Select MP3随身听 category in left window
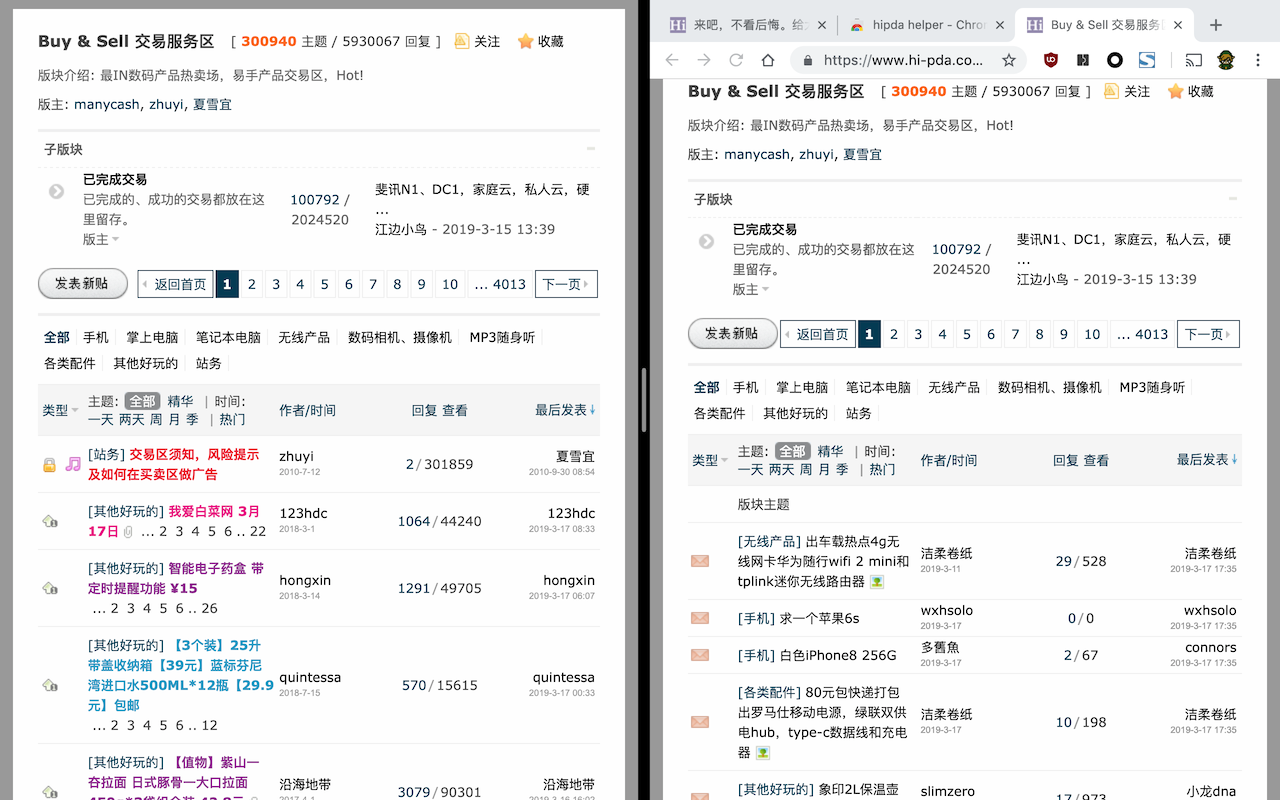 click(502, 337)
